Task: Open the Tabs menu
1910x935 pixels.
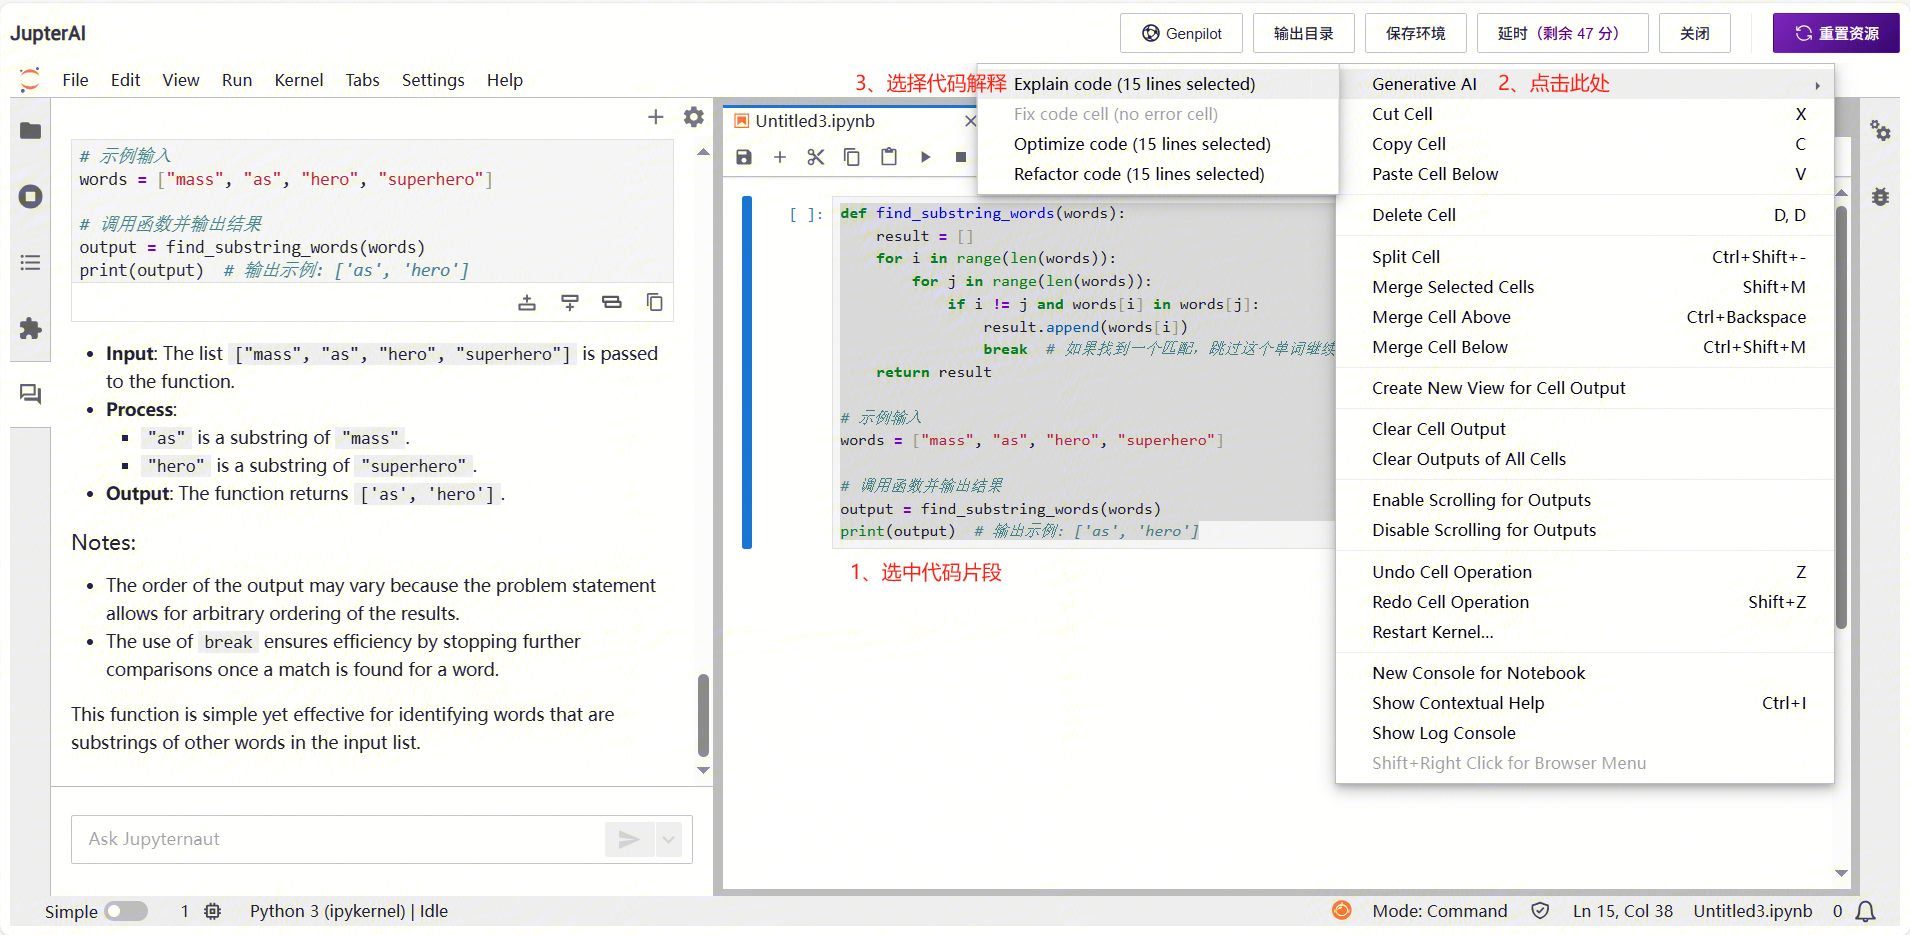Action: tap(362, 80)
